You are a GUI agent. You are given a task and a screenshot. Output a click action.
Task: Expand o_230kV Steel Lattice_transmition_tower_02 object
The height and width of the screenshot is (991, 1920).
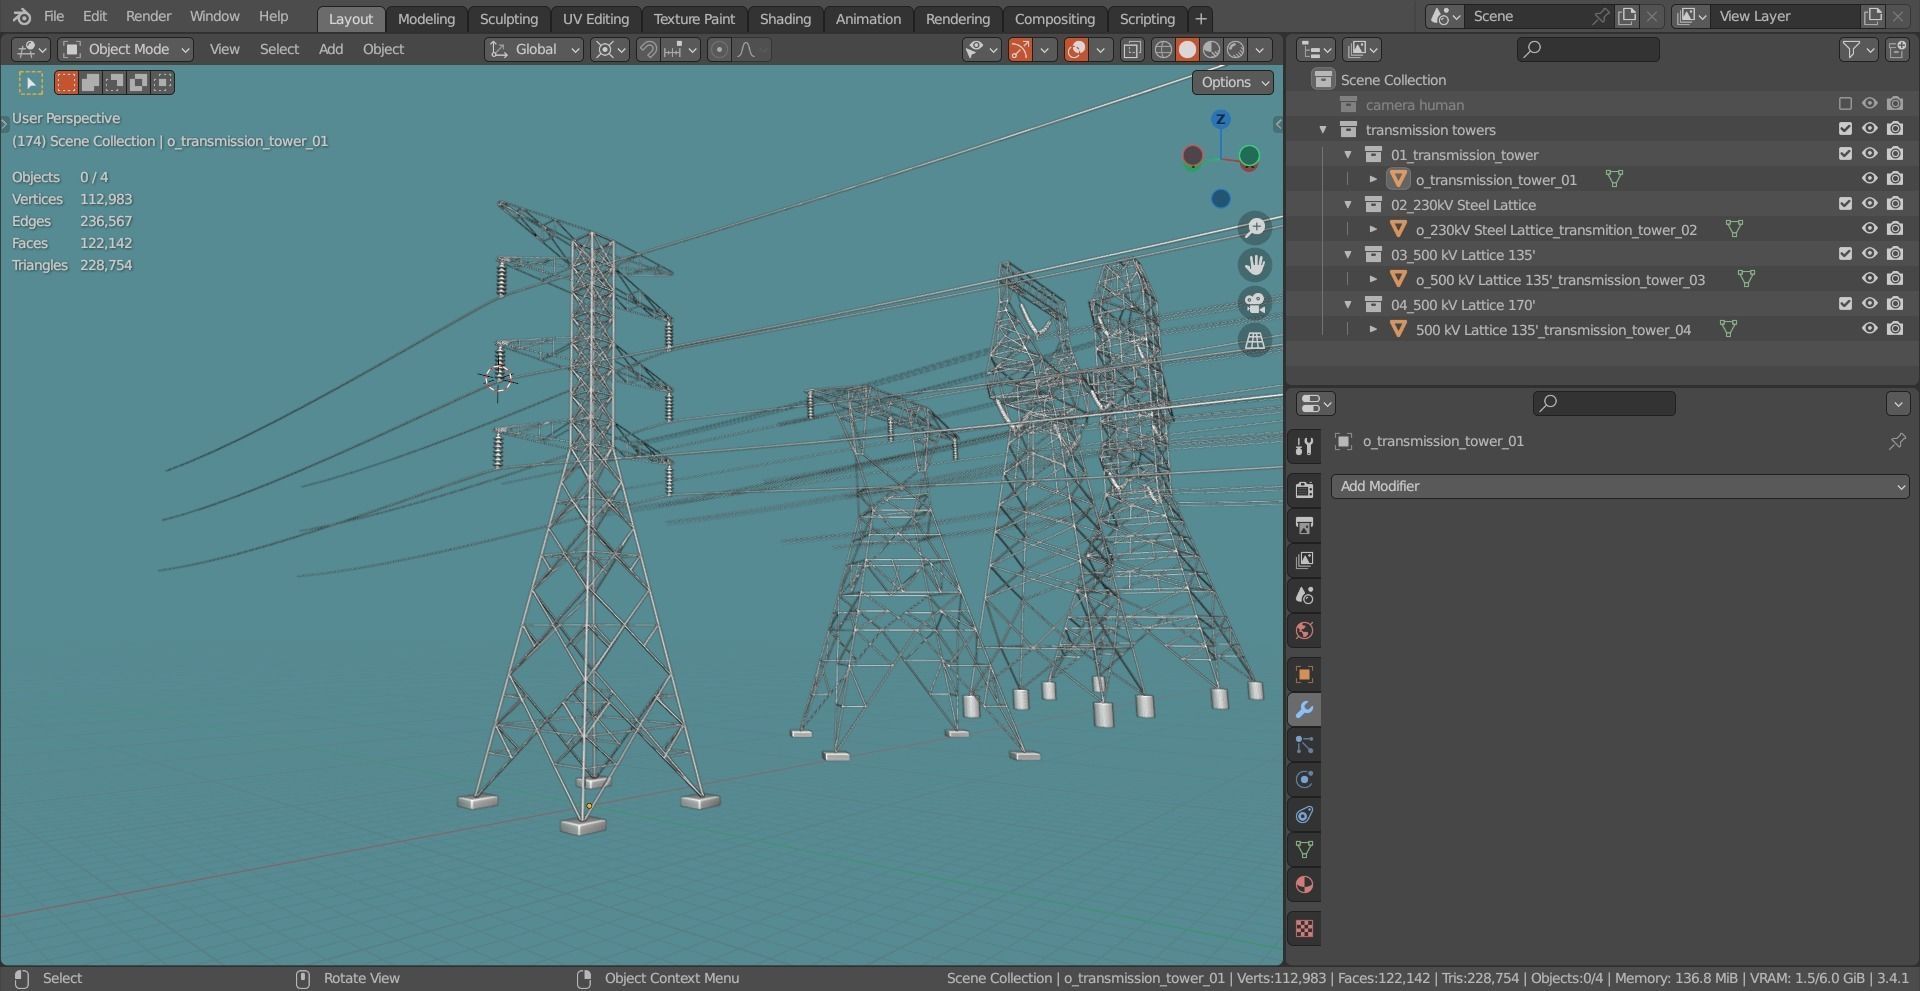pos(1373,230)
